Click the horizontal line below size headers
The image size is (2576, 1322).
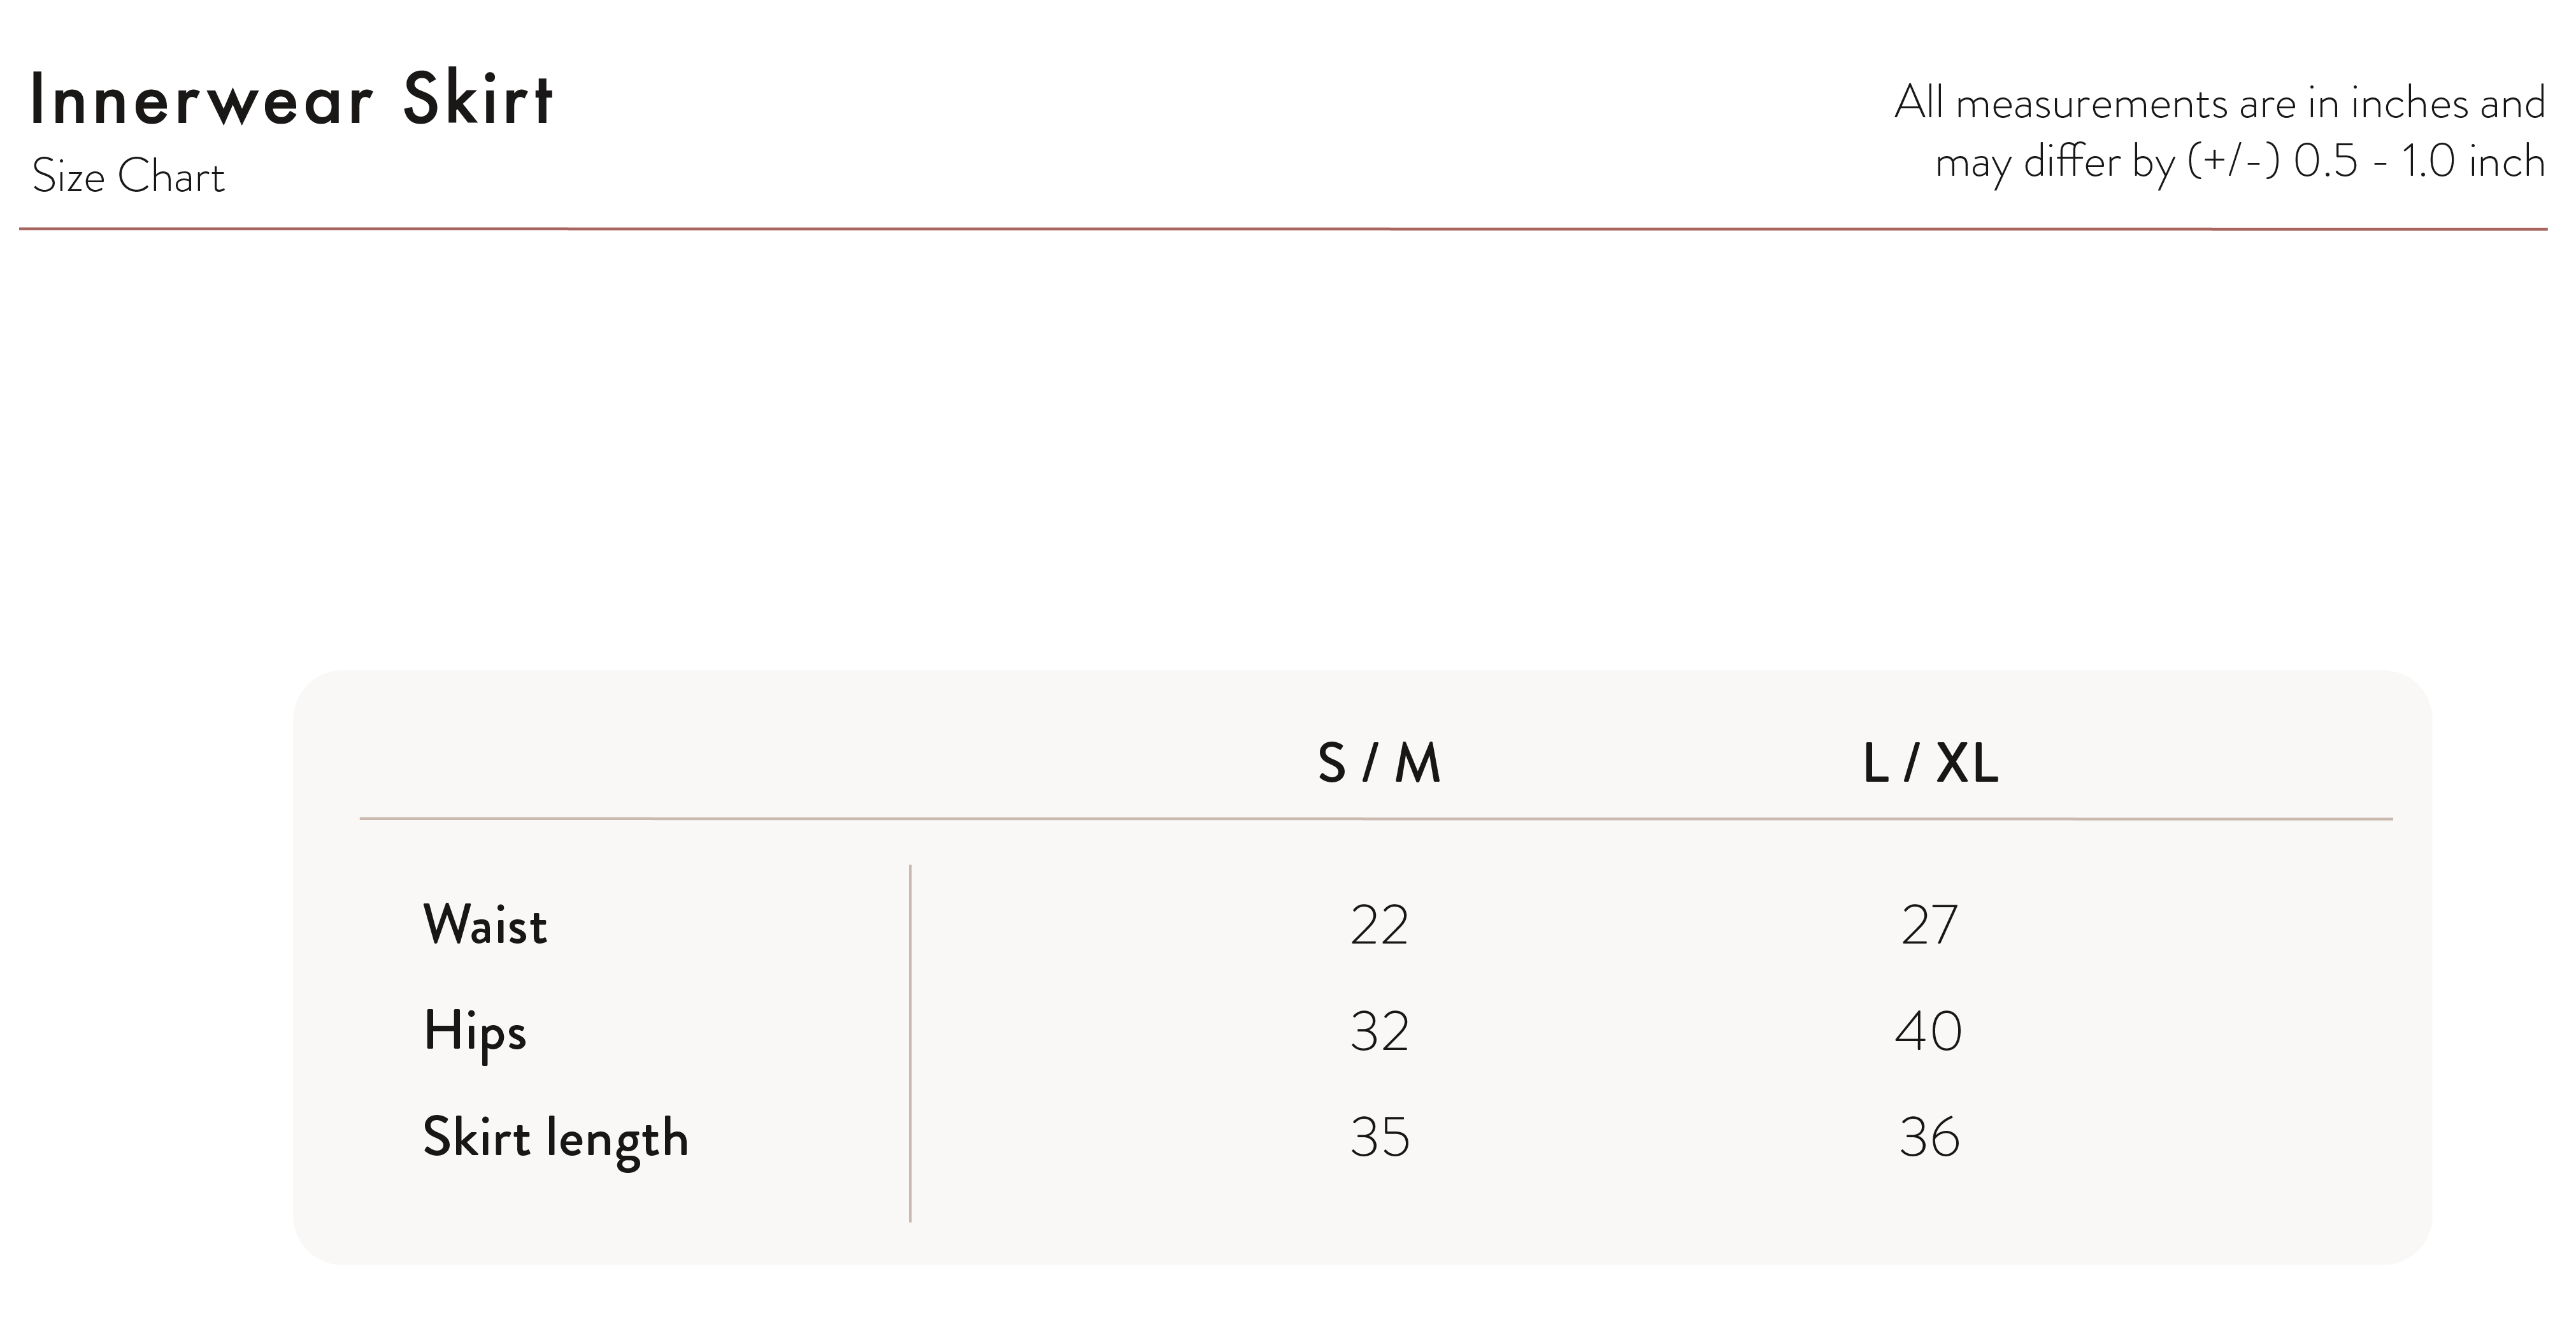[x=1376, y=819]
